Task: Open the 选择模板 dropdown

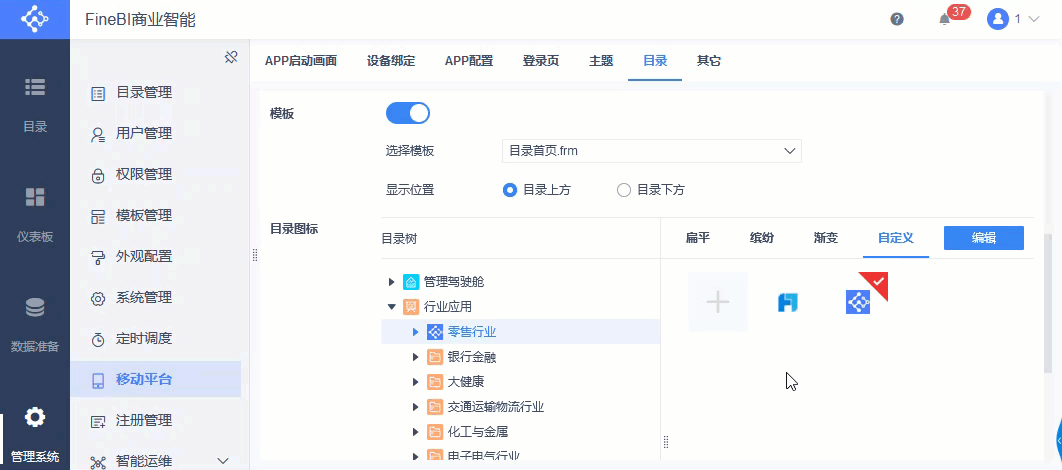Action: [x=652, y=151]
